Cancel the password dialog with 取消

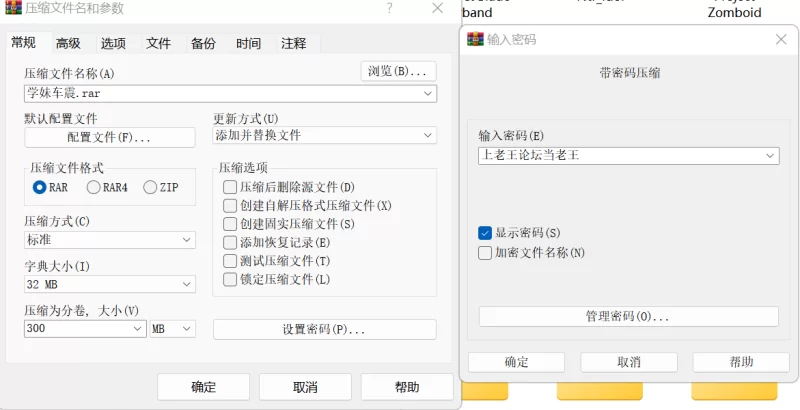coord(629,363)
